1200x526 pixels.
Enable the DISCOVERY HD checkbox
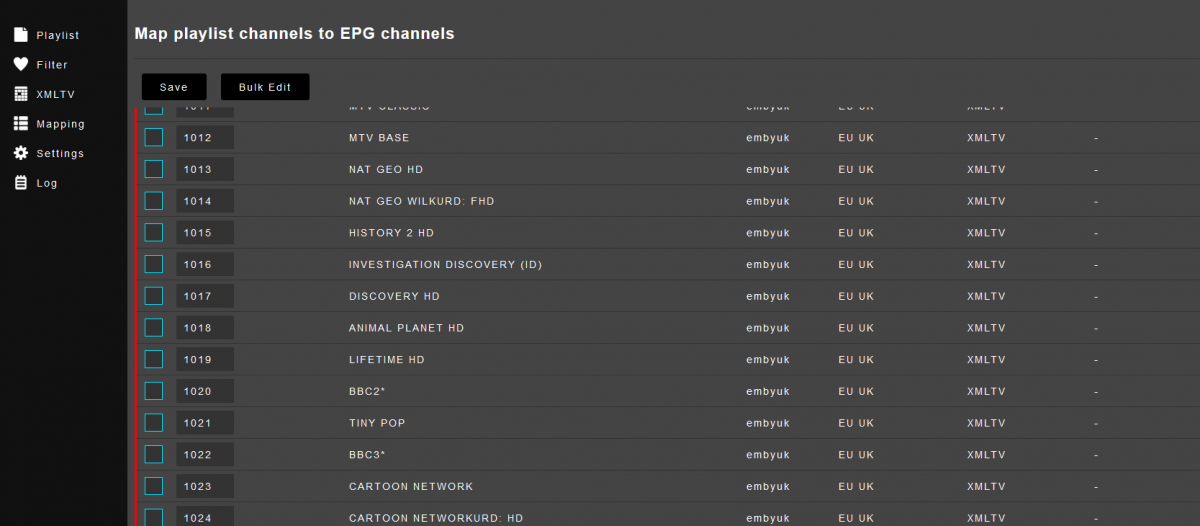(154, 296)
